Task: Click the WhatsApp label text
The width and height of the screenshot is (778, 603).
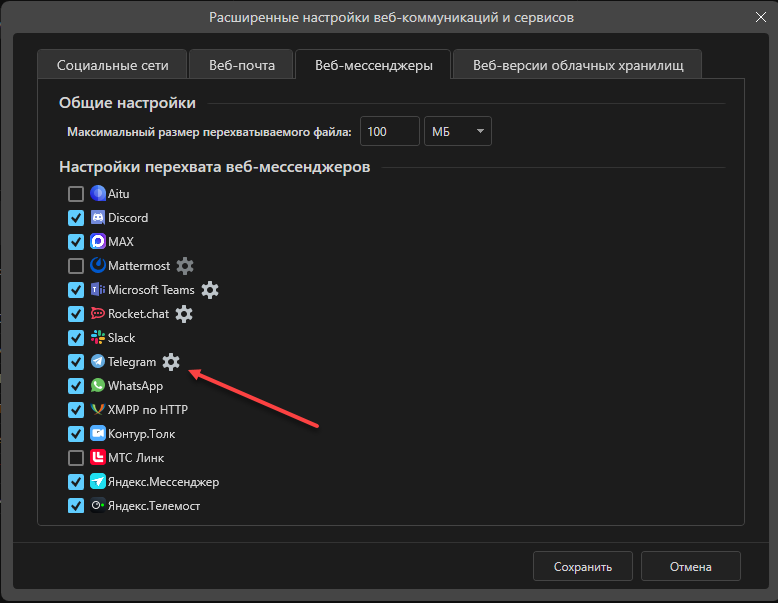Action: pos(135,386)
